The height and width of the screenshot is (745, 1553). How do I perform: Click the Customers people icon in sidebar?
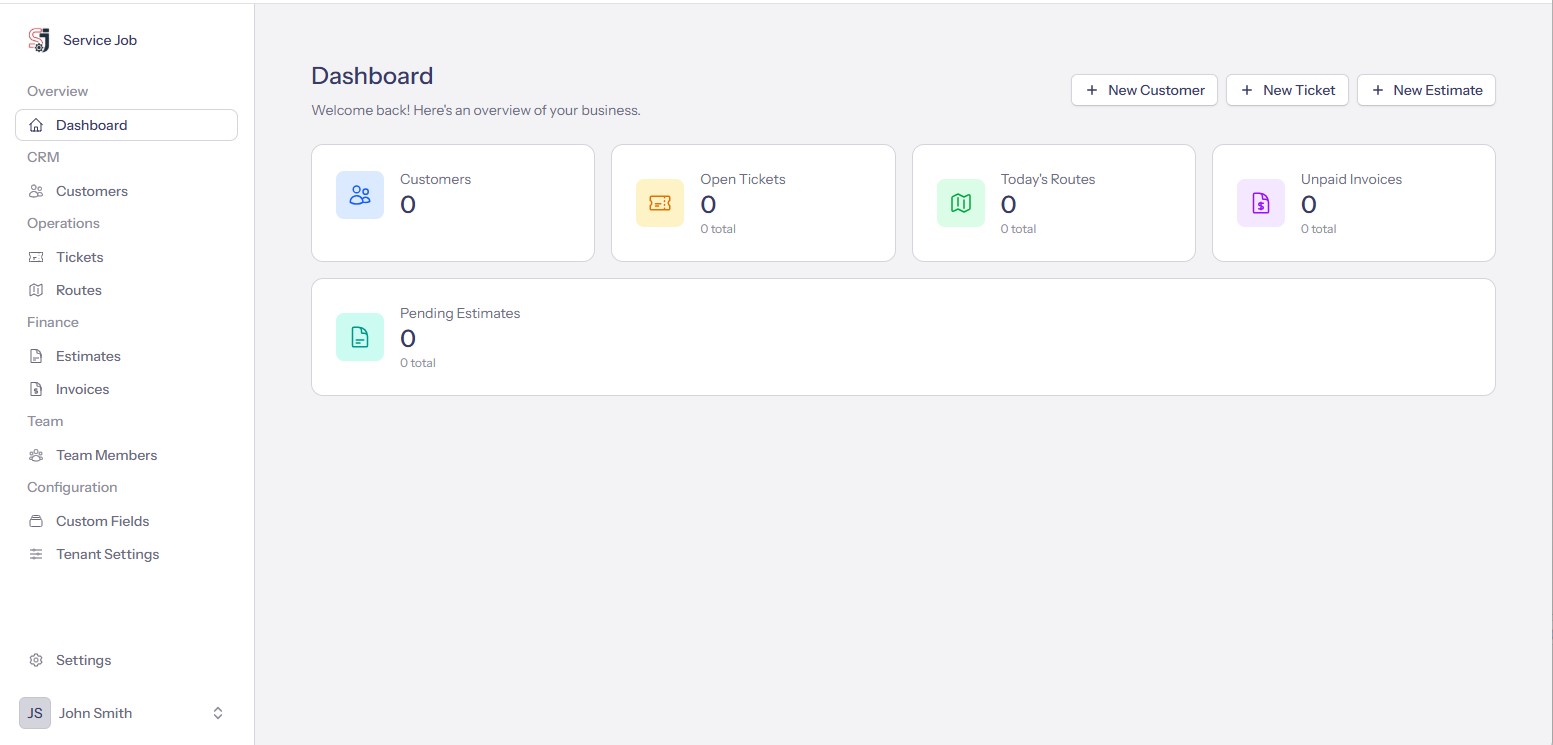(36, 191)
